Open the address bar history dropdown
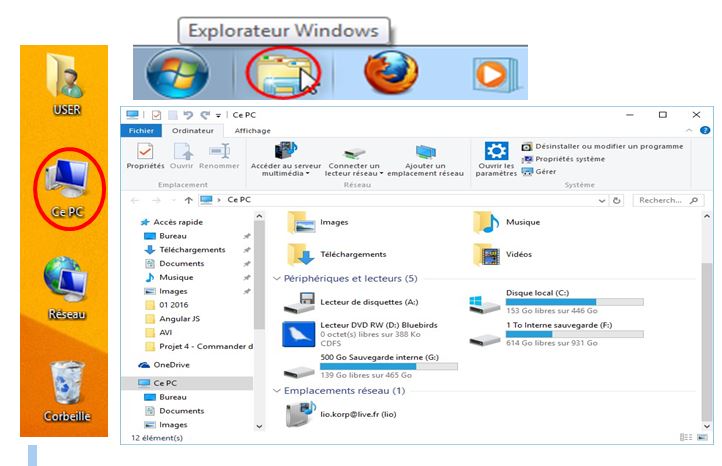This screenshot has width=722, height=466. coord(602,201)
